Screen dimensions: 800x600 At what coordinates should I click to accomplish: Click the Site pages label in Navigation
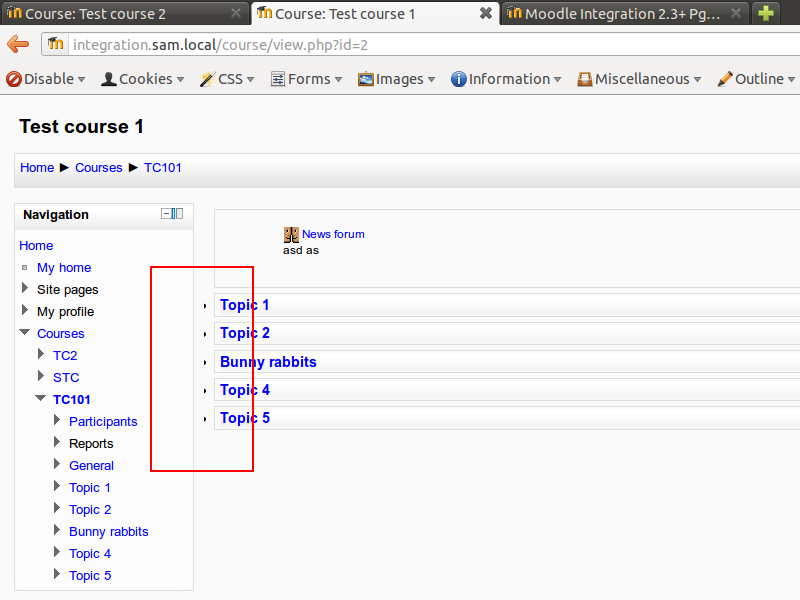[67, 289]
